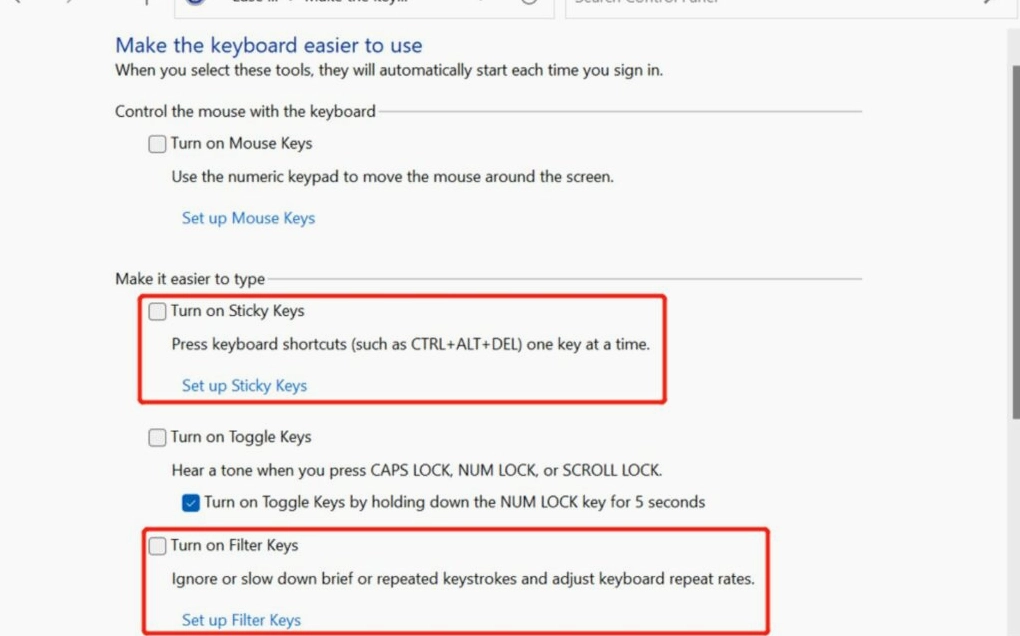
Task: Enable Turn on Mouse Keys
Action: pos(157,143)
